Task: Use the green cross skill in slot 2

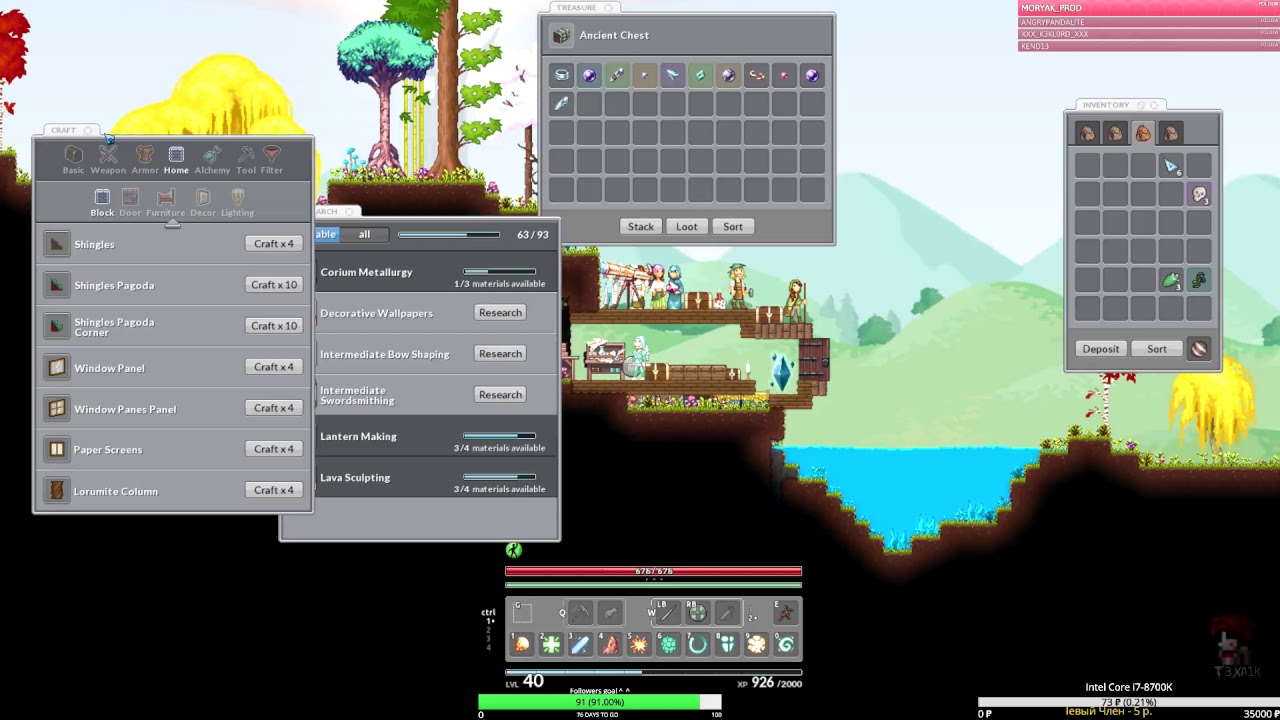Action: pyautogui.click(x=551, y=645)
